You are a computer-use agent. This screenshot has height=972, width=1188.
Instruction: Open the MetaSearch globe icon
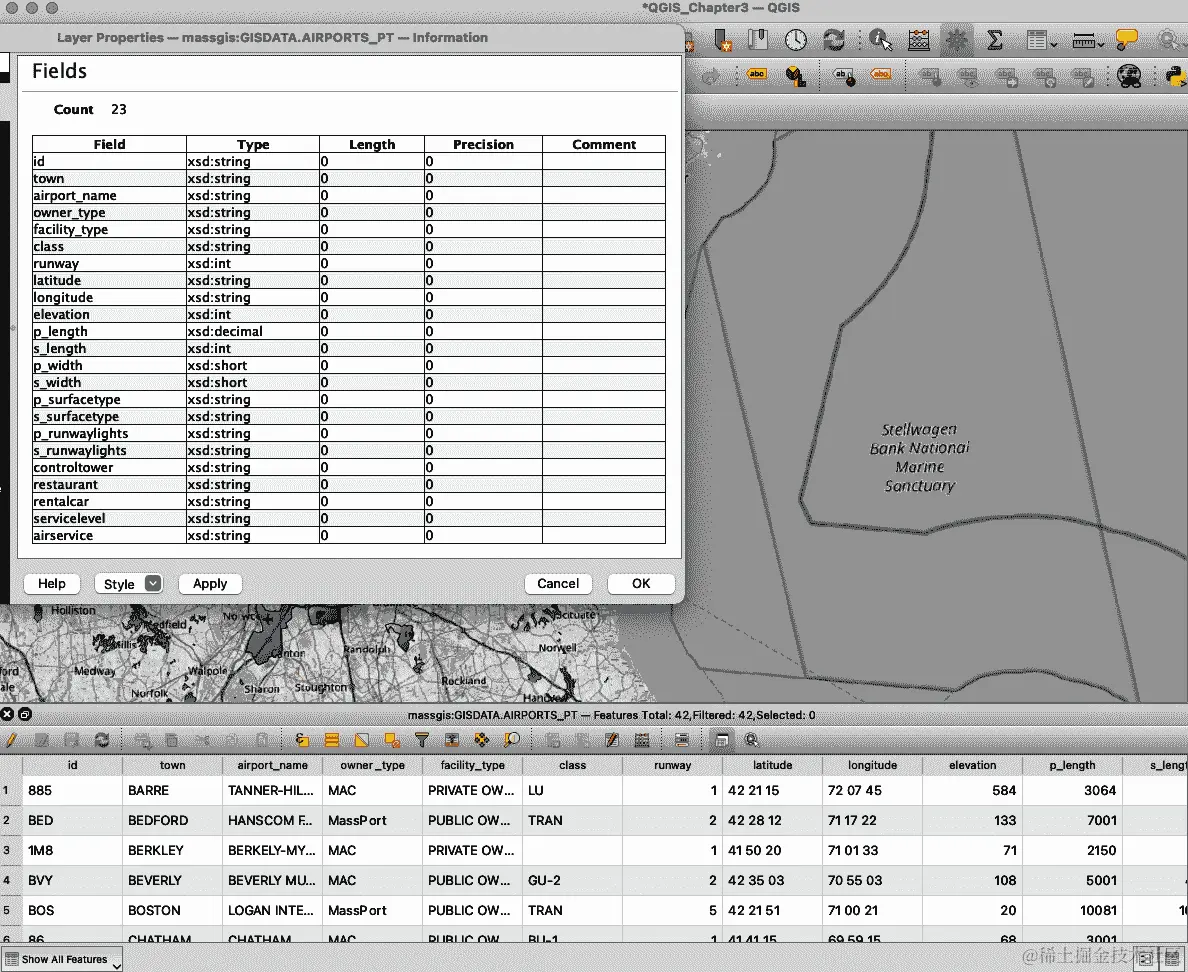[x=1129, y=76]
